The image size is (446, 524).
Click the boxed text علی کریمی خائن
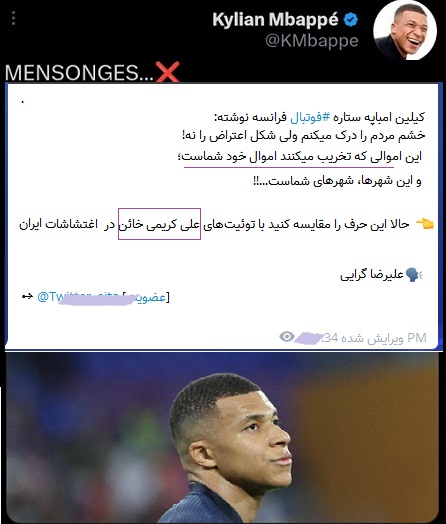pyautogui.click(x=159, y=224)
